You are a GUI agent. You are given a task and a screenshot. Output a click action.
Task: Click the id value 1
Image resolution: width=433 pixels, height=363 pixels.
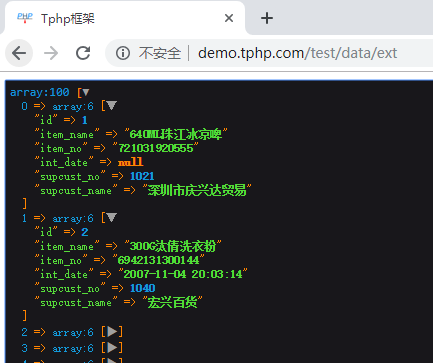[x=85, y=120]
